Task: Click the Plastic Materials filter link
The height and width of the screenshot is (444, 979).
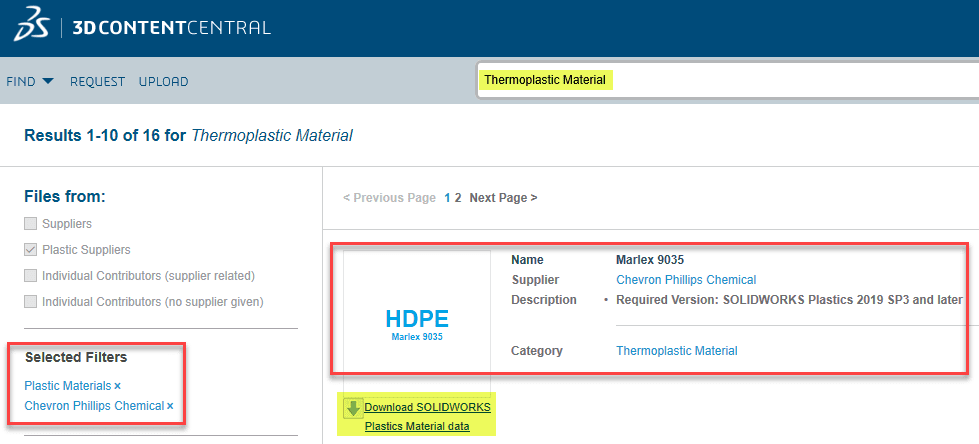Action: 67,386
